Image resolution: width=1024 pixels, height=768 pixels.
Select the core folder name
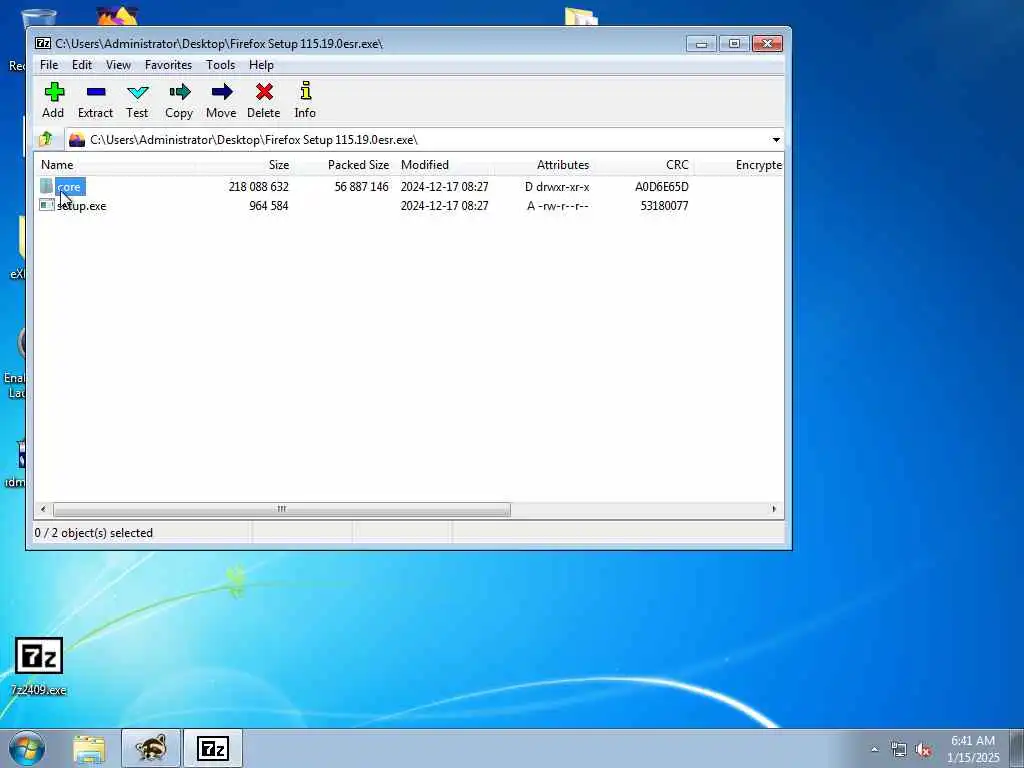click(69, 187)
